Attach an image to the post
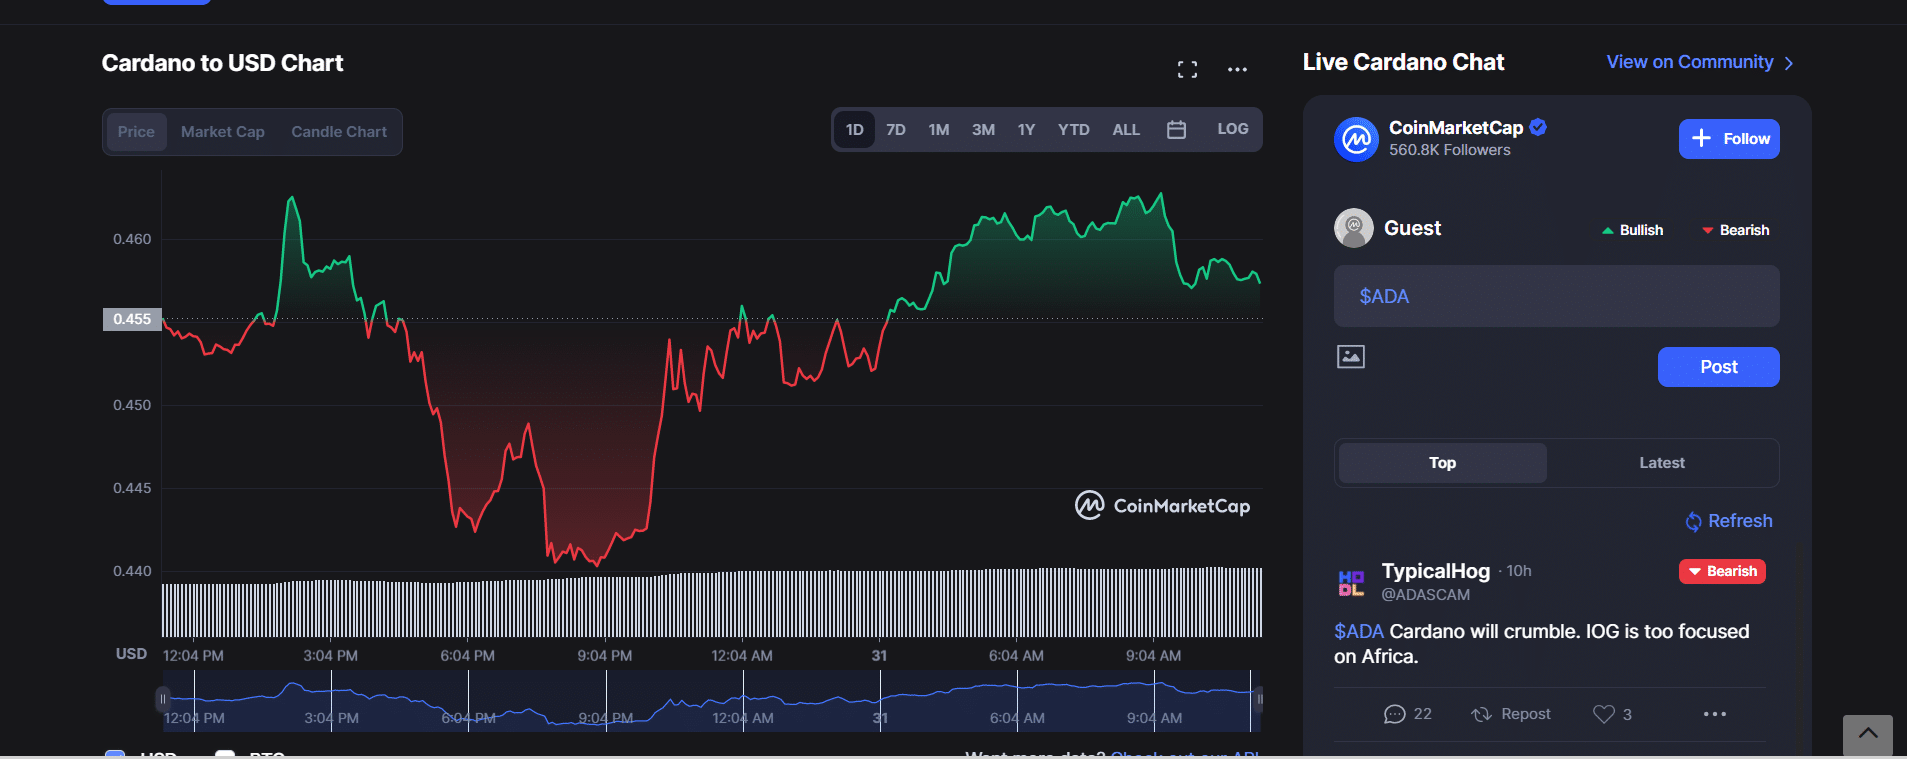 click(1351, 356)
